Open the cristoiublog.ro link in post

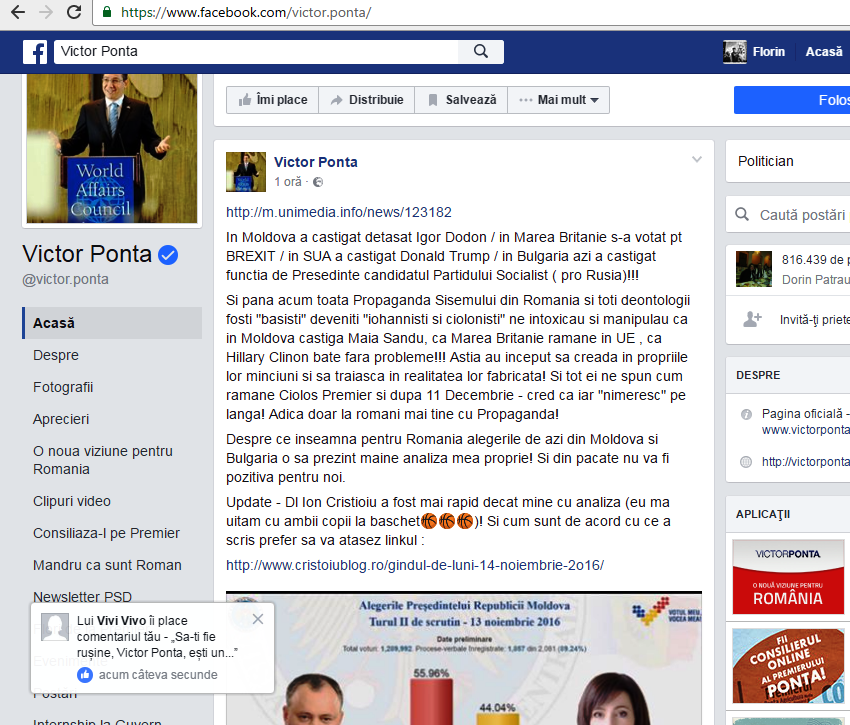coord(415,565)
